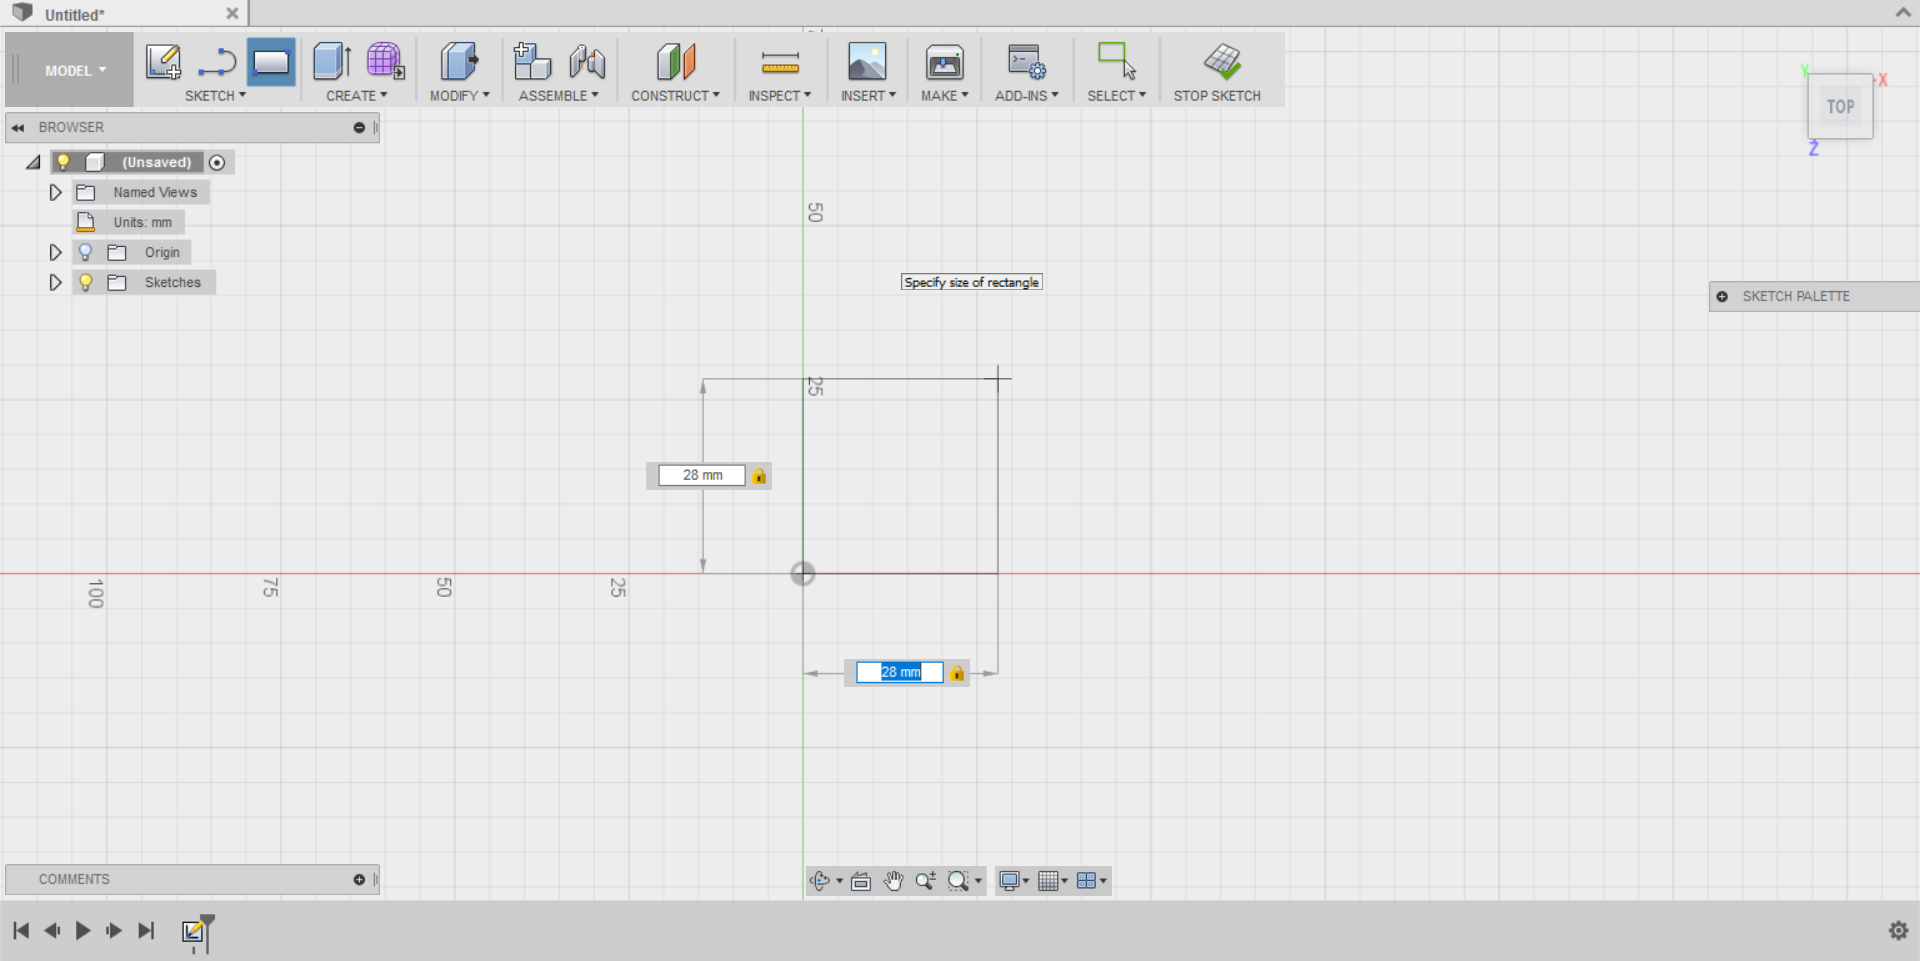1920x961 pixels.
Task: Go to start of timeline
Action: [x=21, y=931]
